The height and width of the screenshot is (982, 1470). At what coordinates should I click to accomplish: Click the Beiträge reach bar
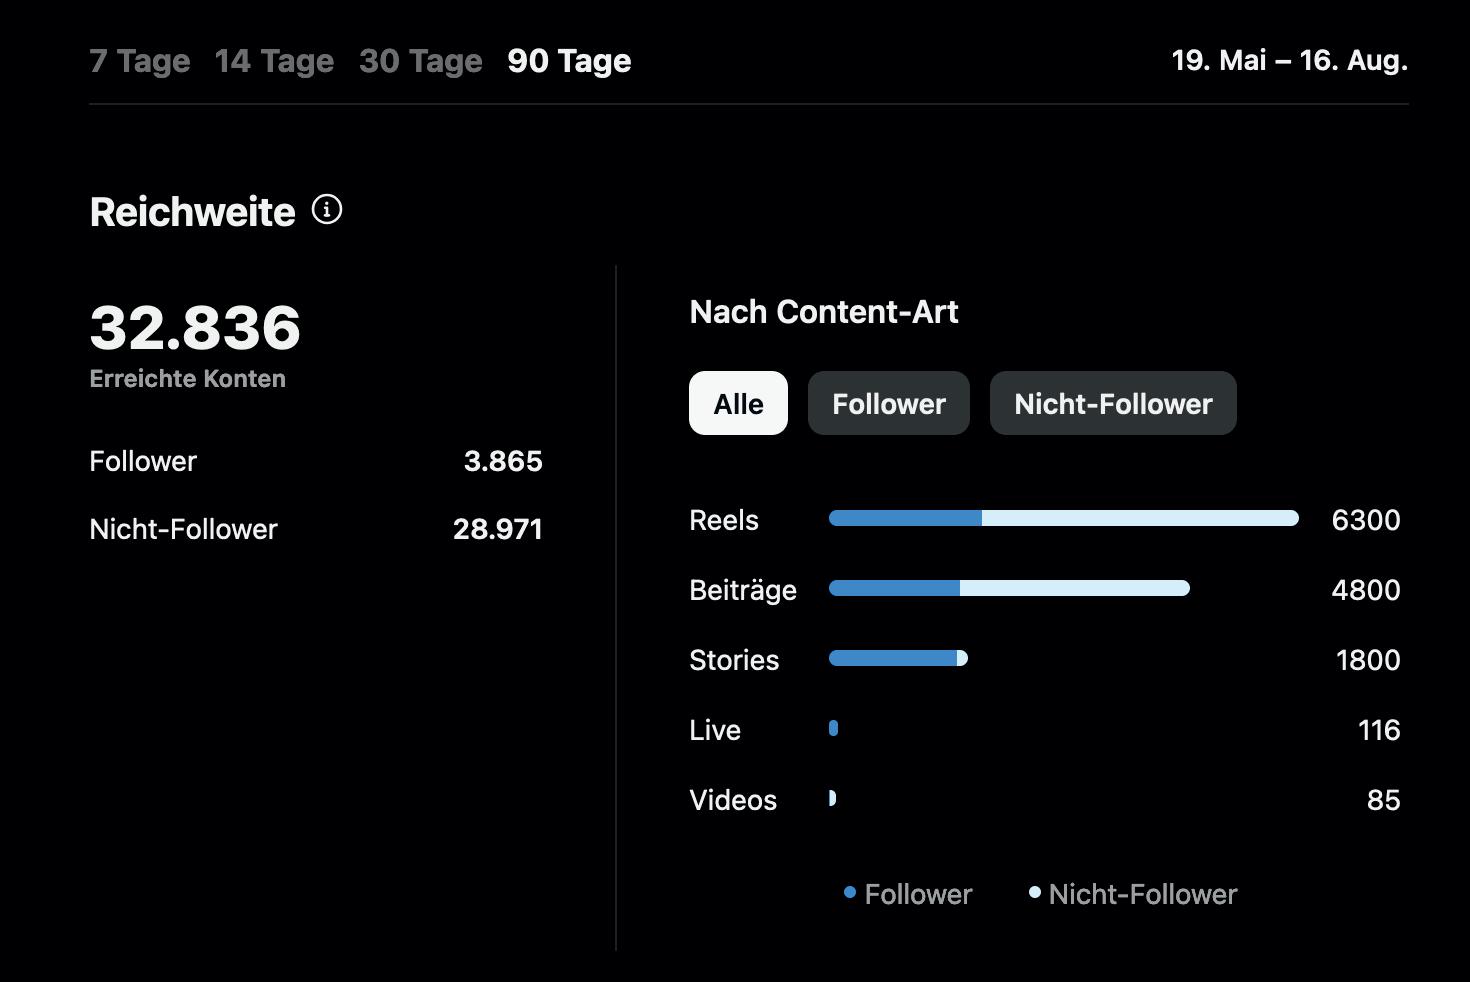click(1009, 588)
